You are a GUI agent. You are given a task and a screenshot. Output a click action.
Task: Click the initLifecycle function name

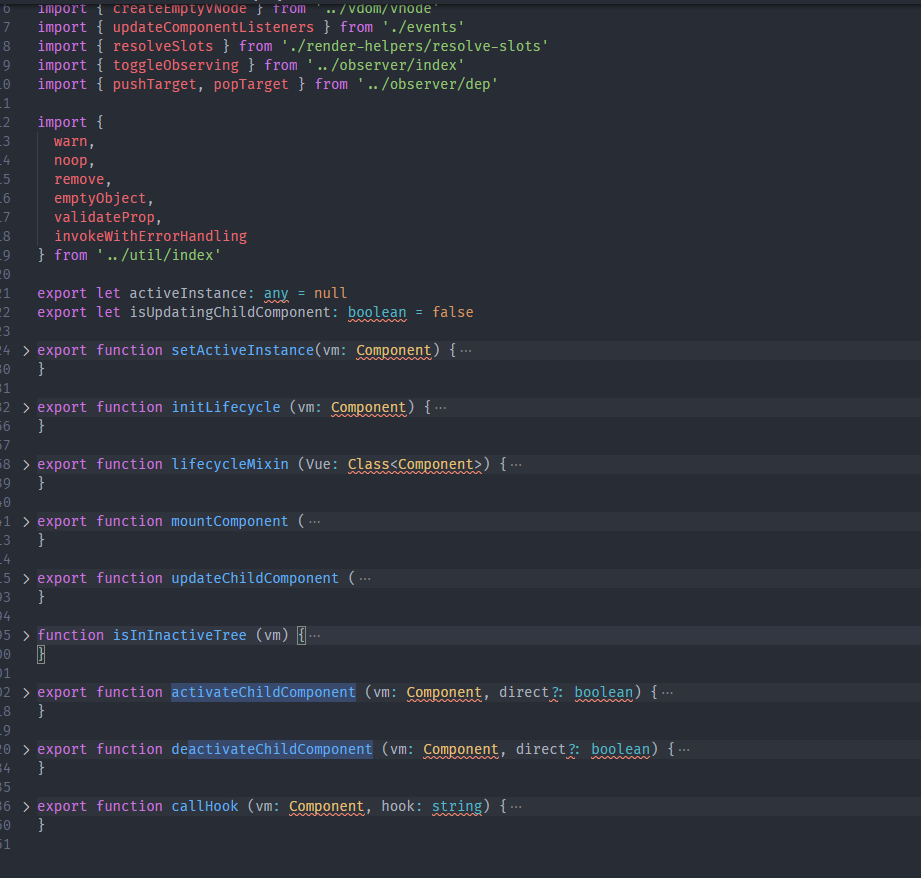[226, 408]
